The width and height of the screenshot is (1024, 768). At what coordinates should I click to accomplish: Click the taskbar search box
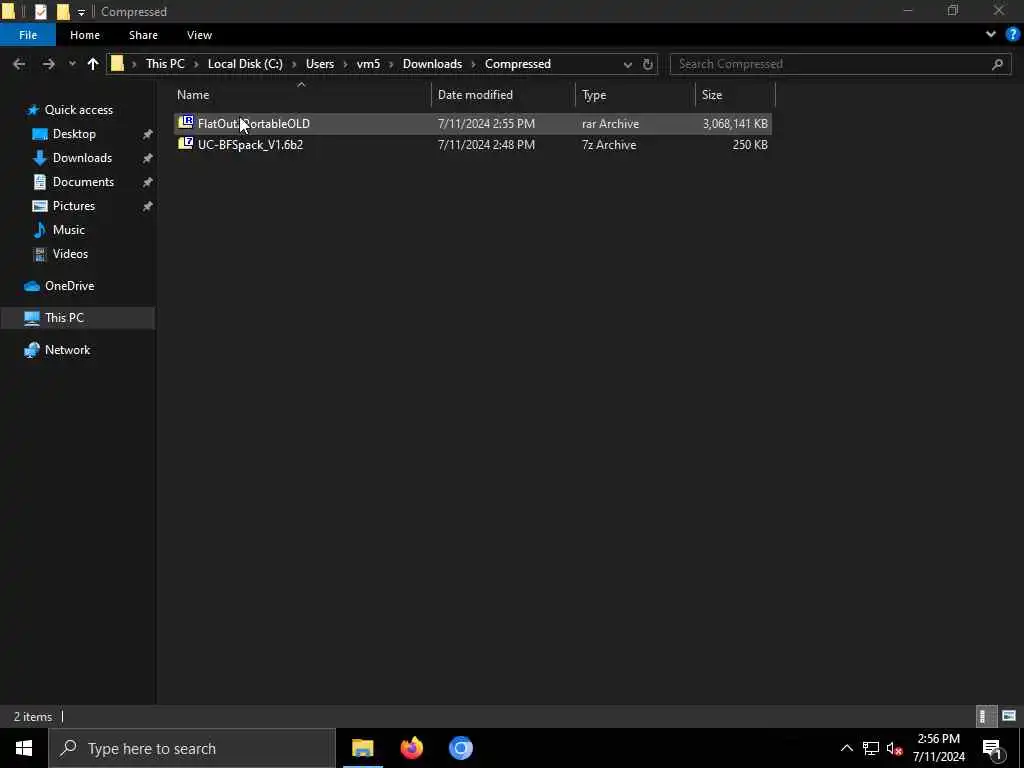pos(192,748)
